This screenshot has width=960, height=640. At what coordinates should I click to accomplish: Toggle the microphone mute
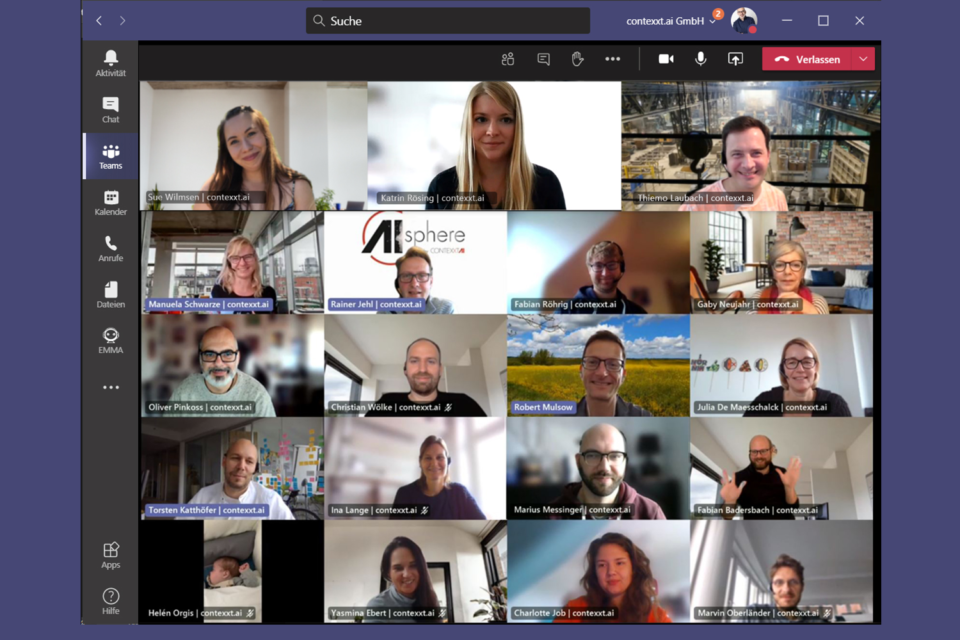pos(700,59)
